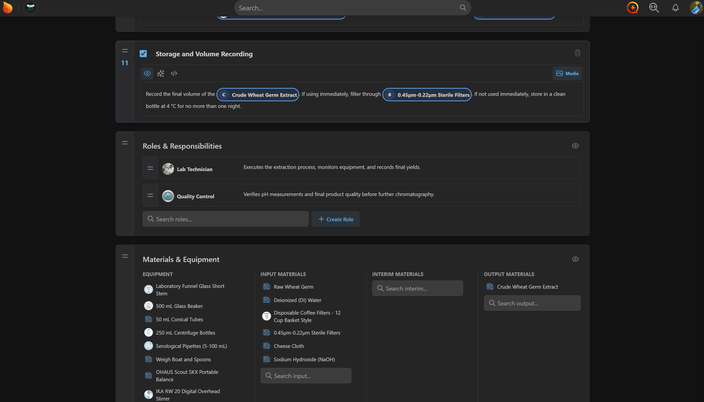Click the Lab Technician avatar
704x402 pixels.
[168, 169]
